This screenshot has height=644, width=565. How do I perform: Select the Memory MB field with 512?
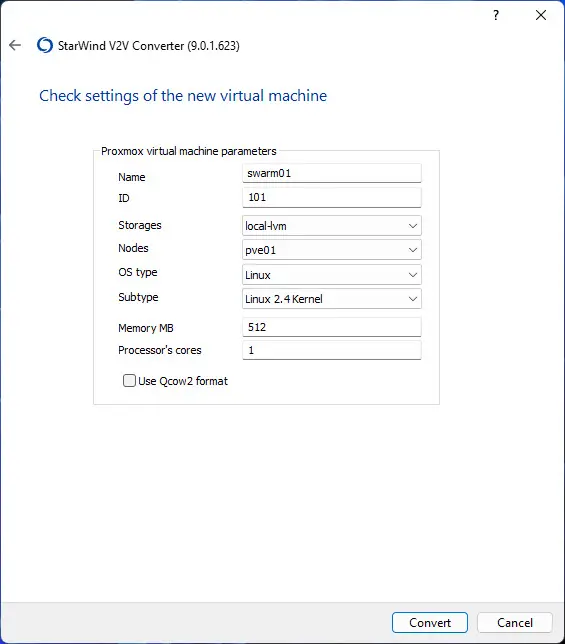click(332, 327)
